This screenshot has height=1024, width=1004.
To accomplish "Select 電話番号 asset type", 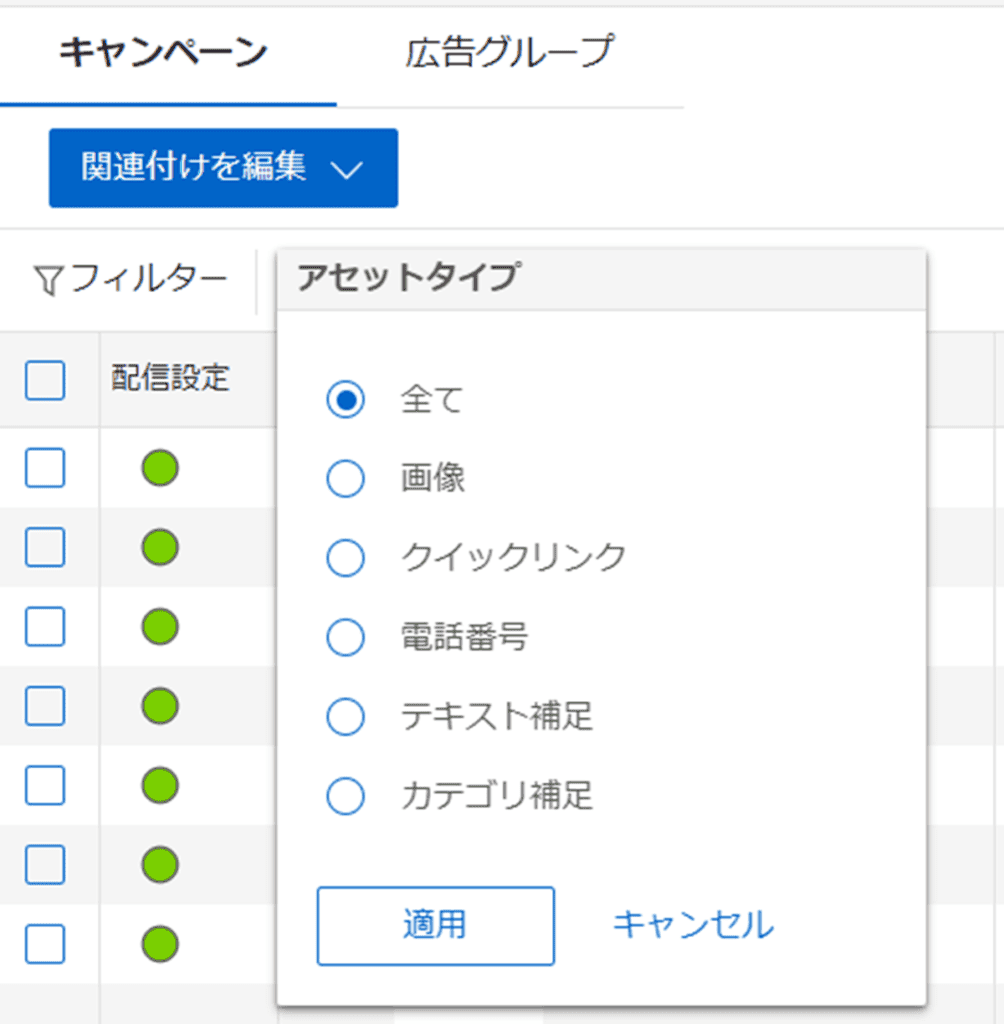I will (x=346, y=637).
